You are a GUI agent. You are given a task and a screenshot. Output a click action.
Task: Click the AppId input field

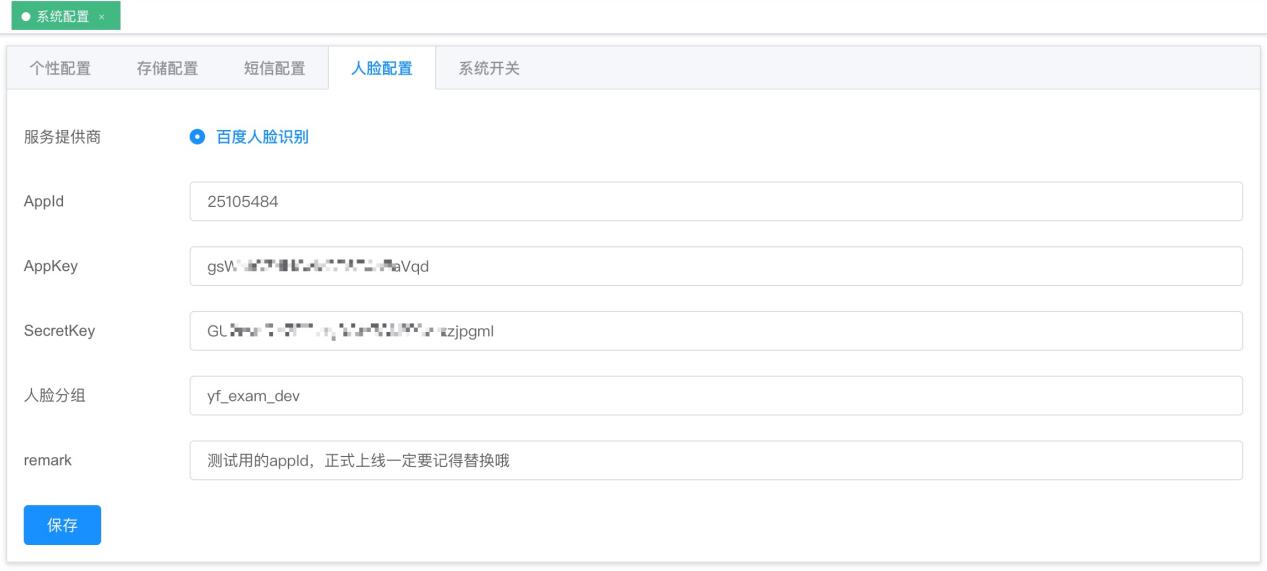716,201
